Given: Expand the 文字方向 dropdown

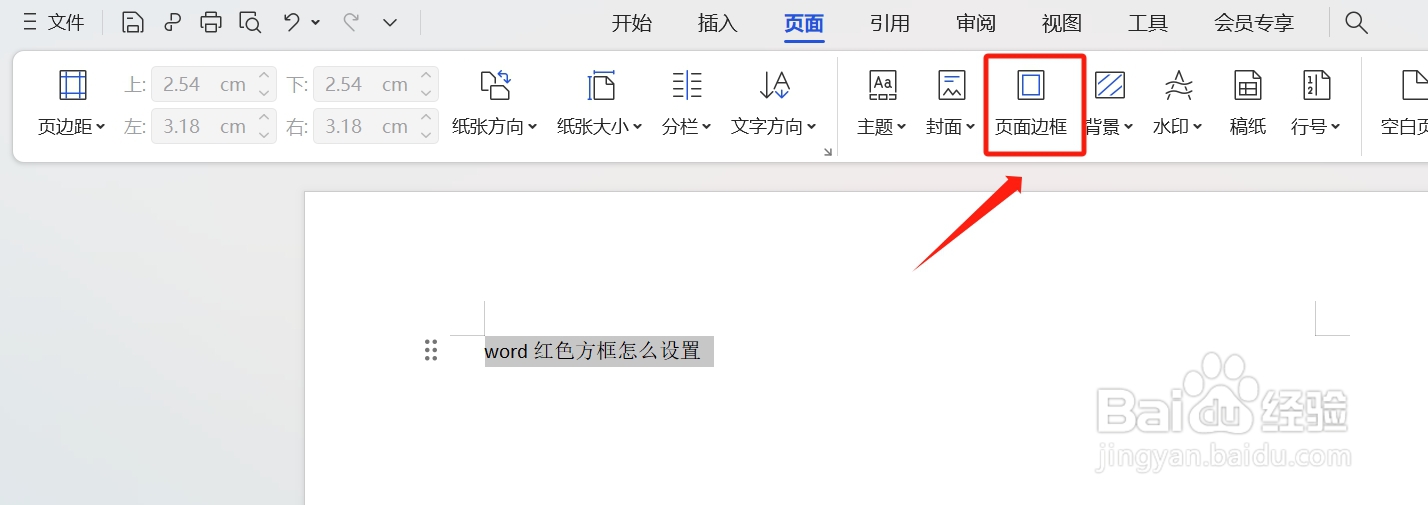Looking at the screenshot, I should [x=812, y=127].
